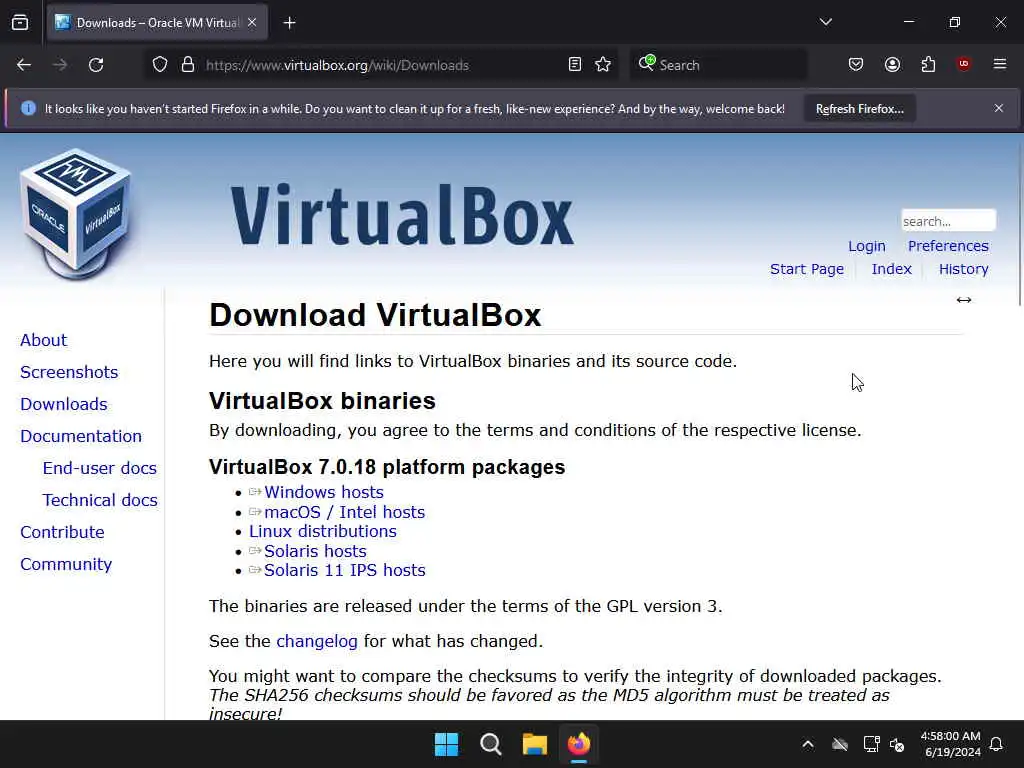Screen dimensions: 1024x768
Task: Open the Firefox application hamburger menu
Action: (x=1000, y=64)
